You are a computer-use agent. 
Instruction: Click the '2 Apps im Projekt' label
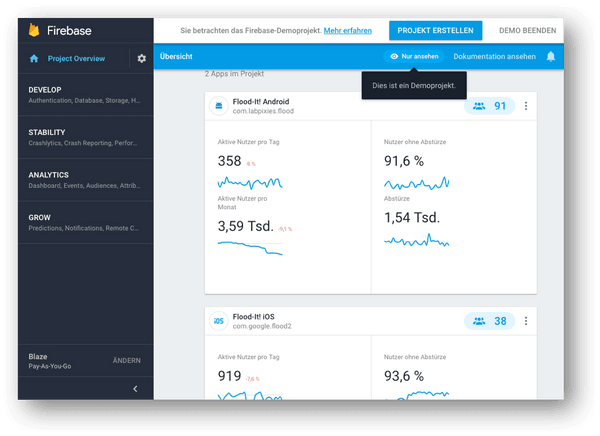click(x=234, y=74)
